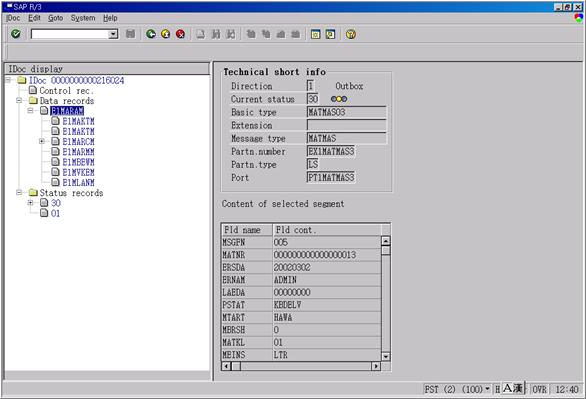Click the red Cancel icon

[181, 34]
